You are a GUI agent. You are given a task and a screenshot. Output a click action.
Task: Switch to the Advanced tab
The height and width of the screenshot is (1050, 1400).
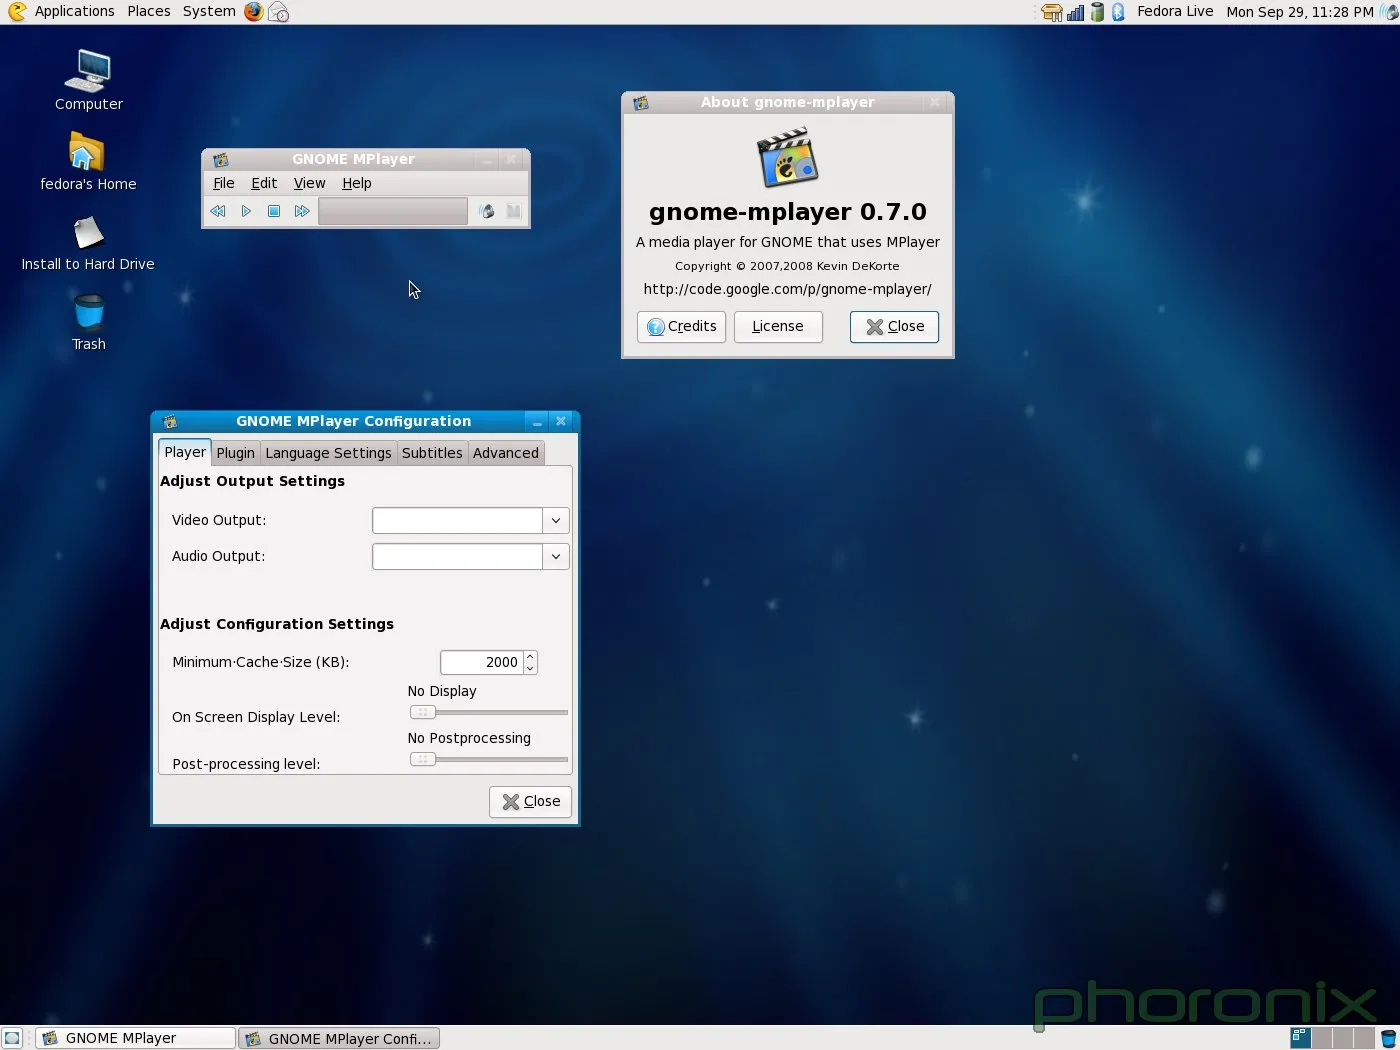click(x=506, y=453)
